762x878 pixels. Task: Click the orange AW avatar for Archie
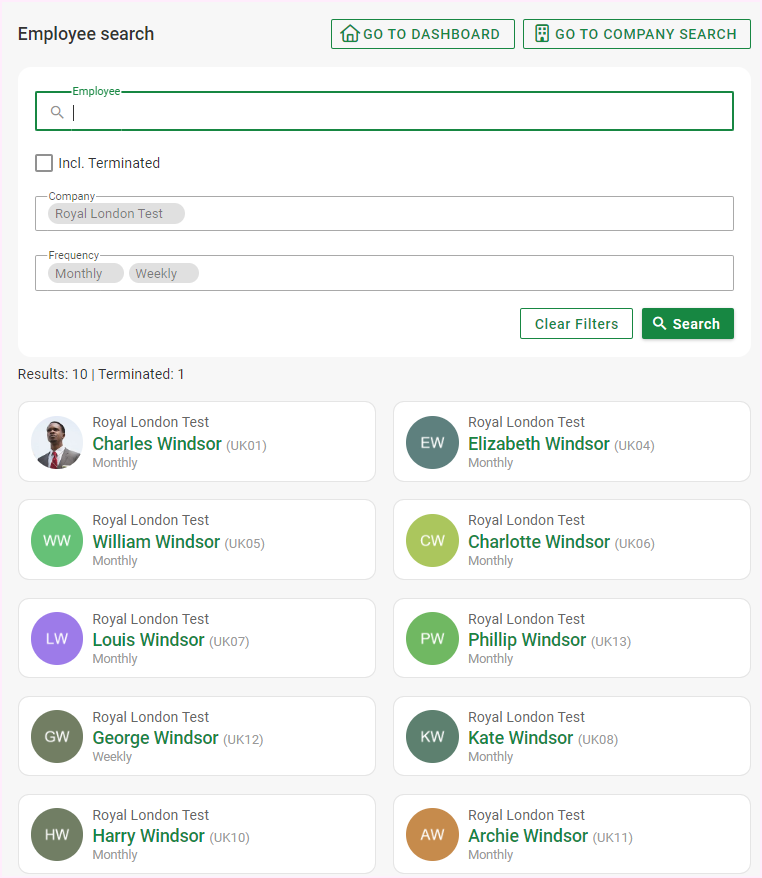pos(432,834)
